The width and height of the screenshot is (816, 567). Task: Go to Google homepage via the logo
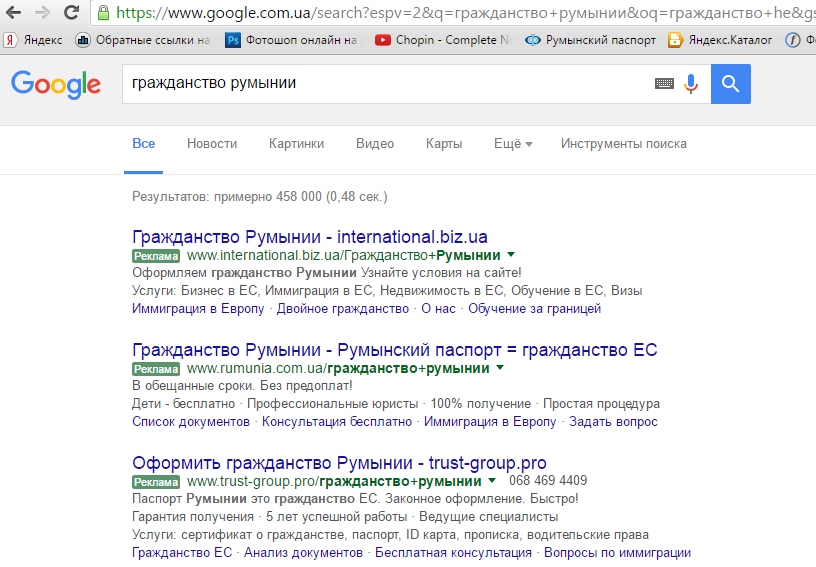(x=56, y=85)
